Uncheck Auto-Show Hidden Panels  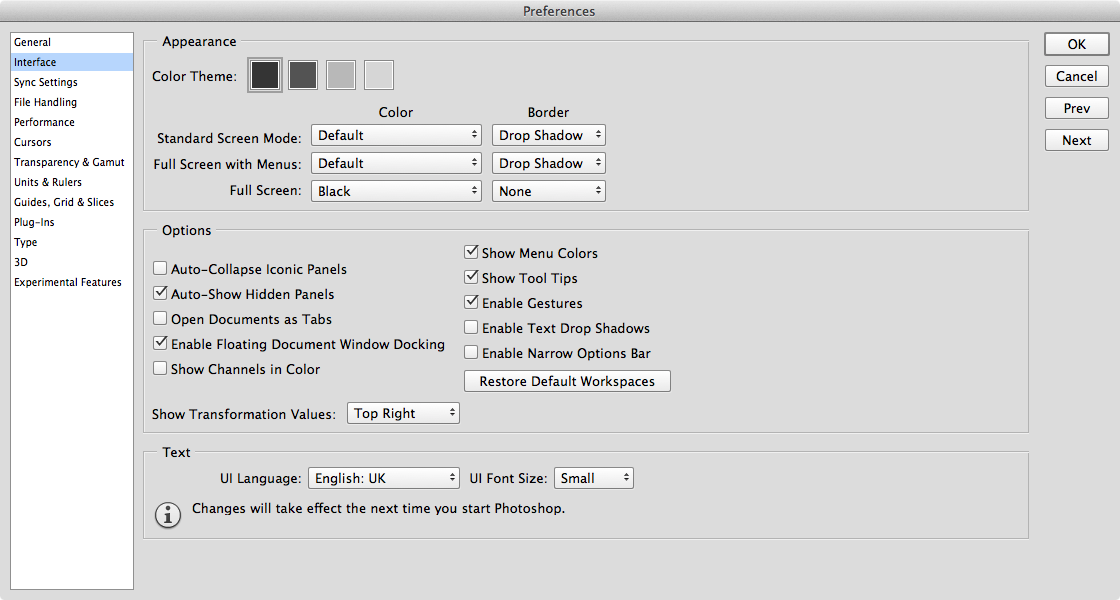click(160, 293)
